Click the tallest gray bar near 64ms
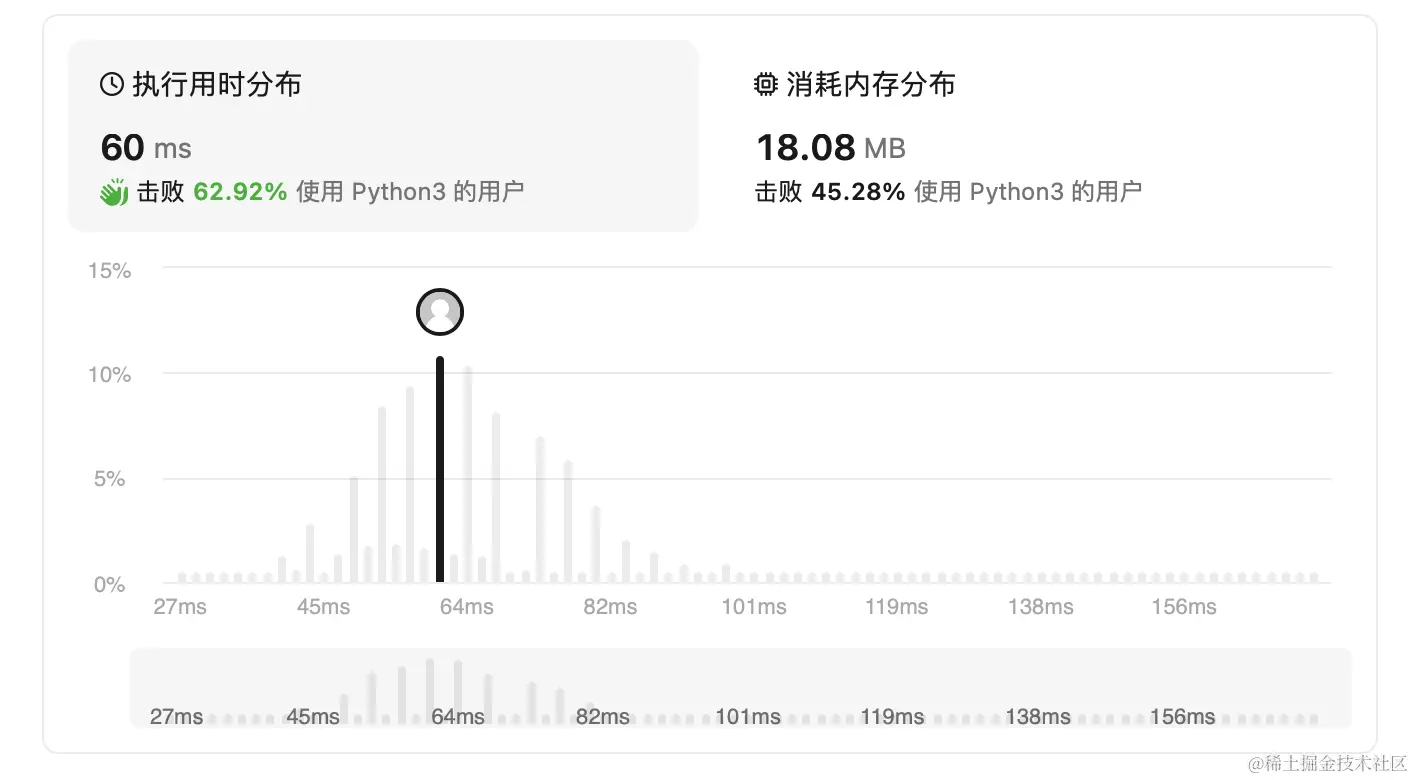Viewport: 1414px width, 780px height. (467, 474)
